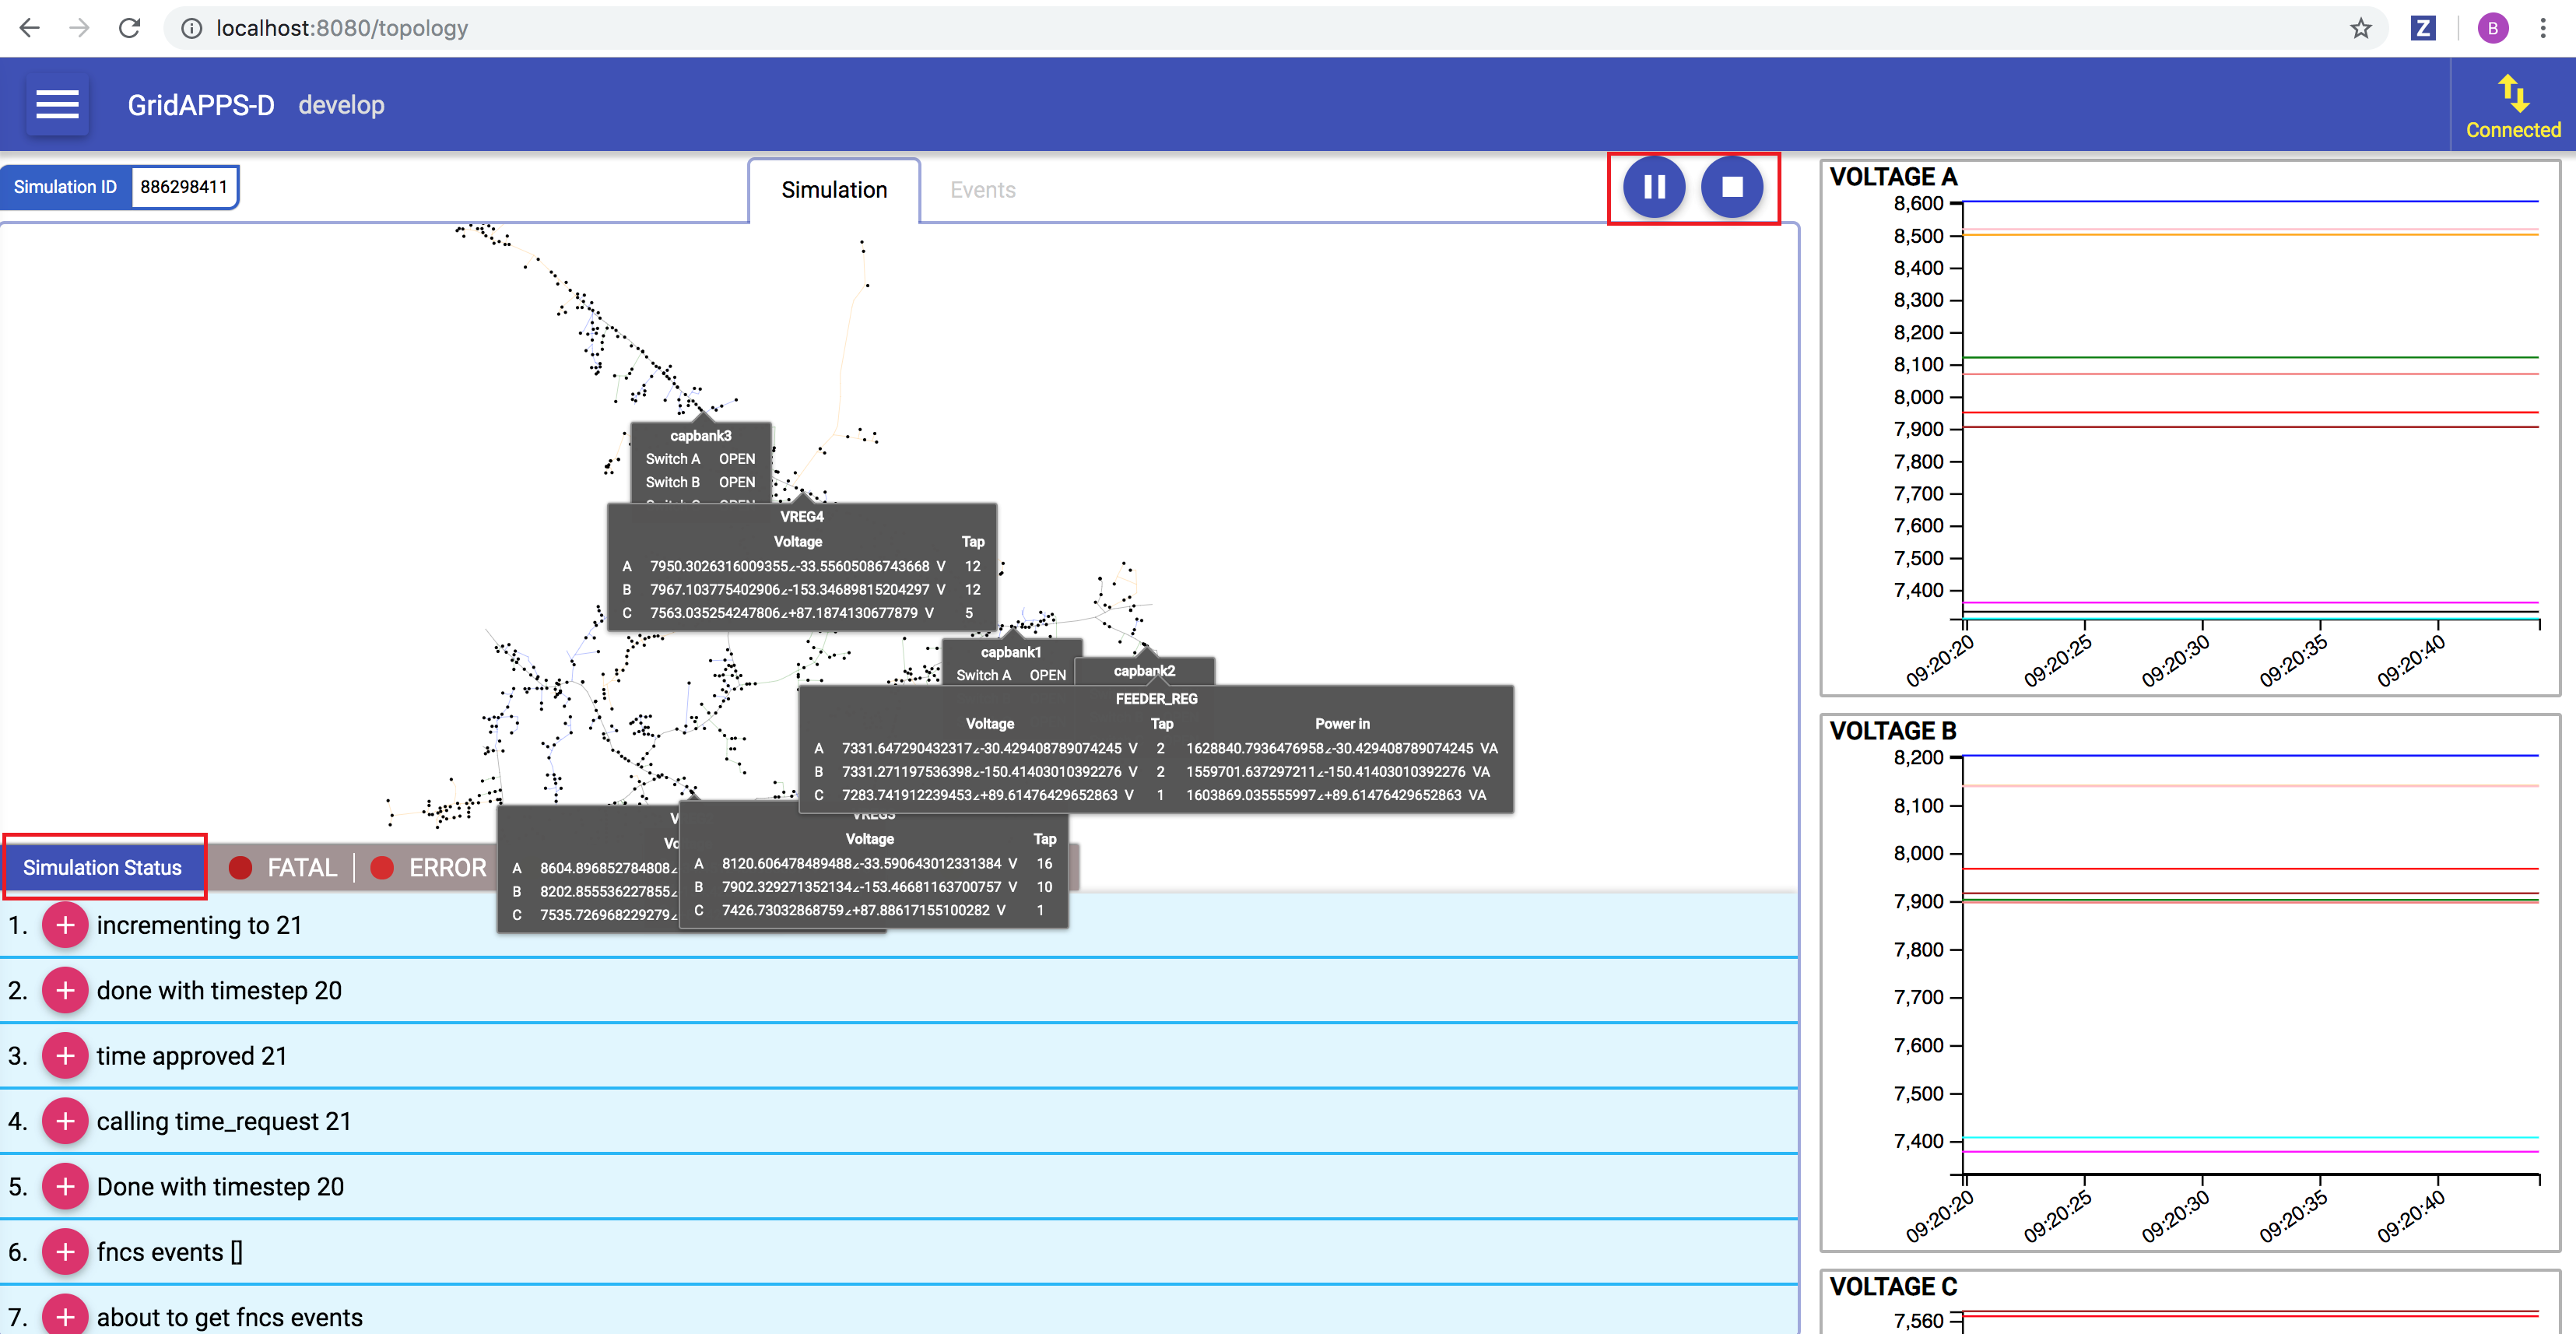The height and width of the screenshot is (1334, 2576).
Task: Expand log entry 'time approved 21'
Action: coord(65,1056)
